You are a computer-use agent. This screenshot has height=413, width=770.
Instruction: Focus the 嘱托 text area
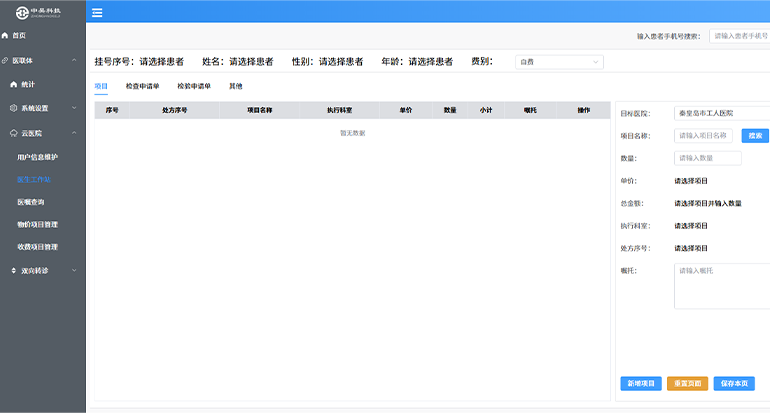(x=722, y=286)
